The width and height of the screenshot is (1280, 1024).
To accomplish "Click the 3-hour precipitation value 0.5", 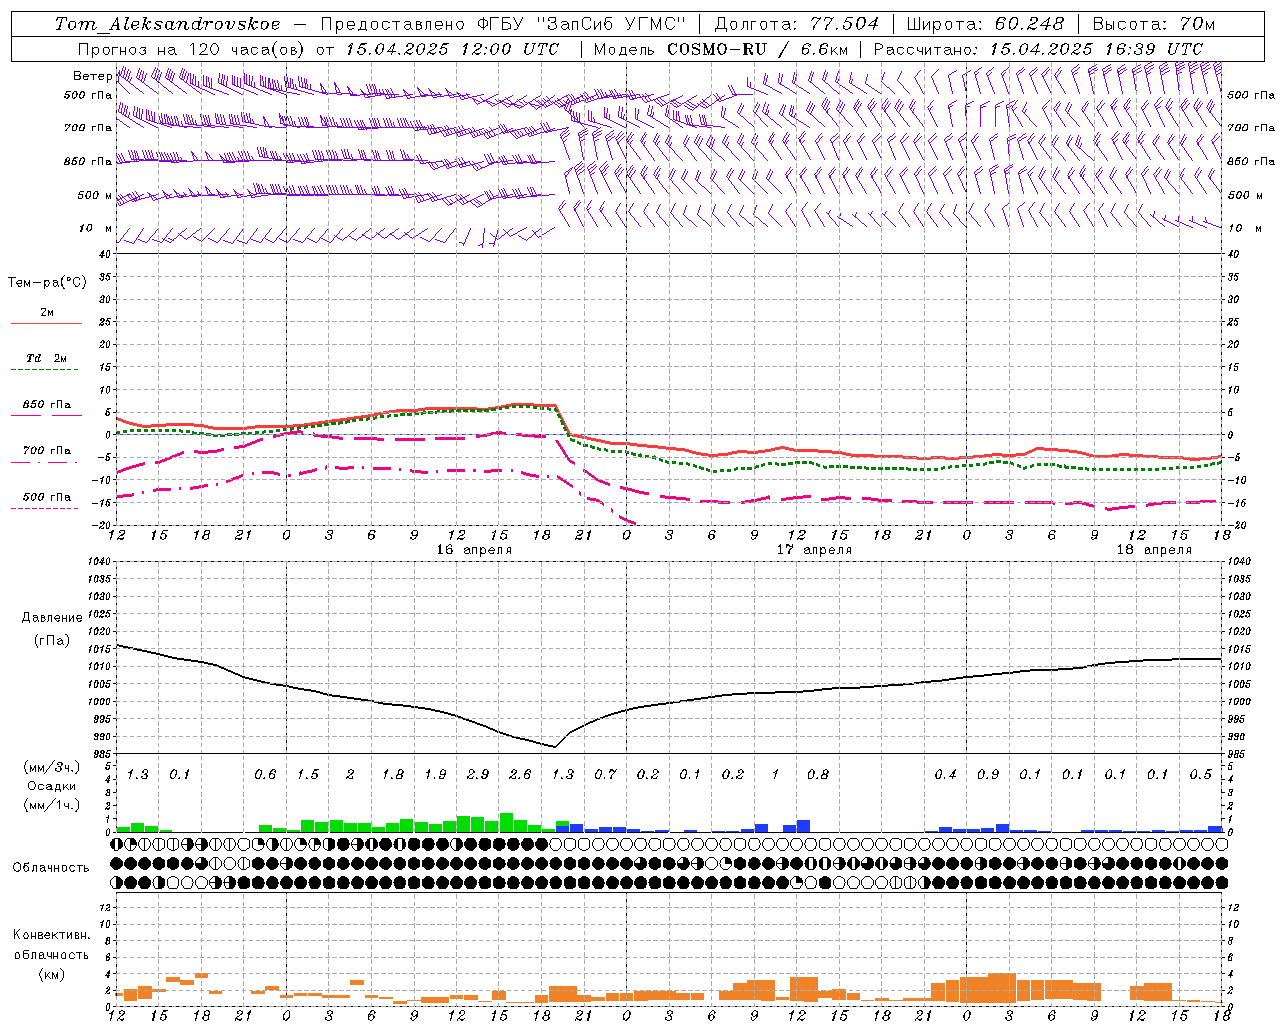I will click(1201, 774).
